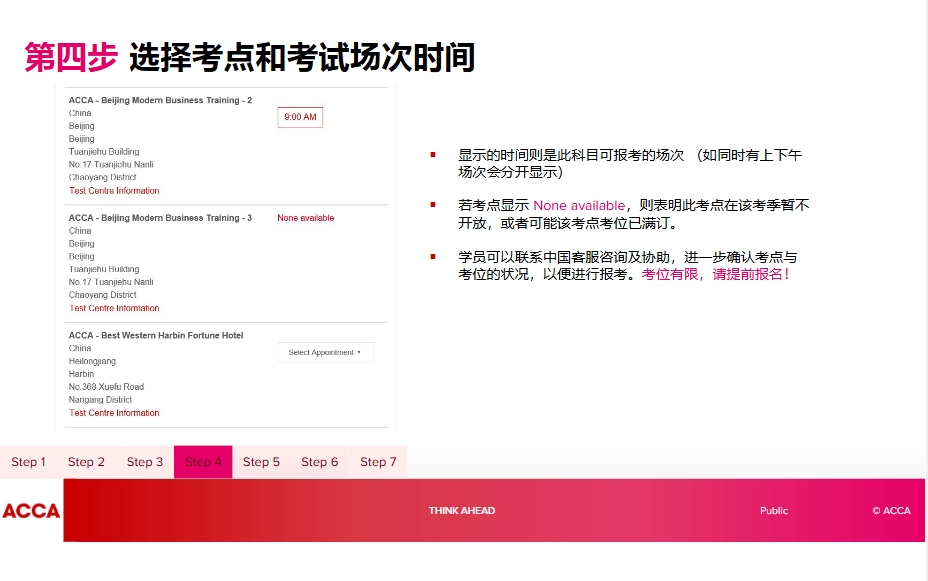Screen dimensions: 928x581
Task: Click the red 'None available' status text
Action: 305,218
